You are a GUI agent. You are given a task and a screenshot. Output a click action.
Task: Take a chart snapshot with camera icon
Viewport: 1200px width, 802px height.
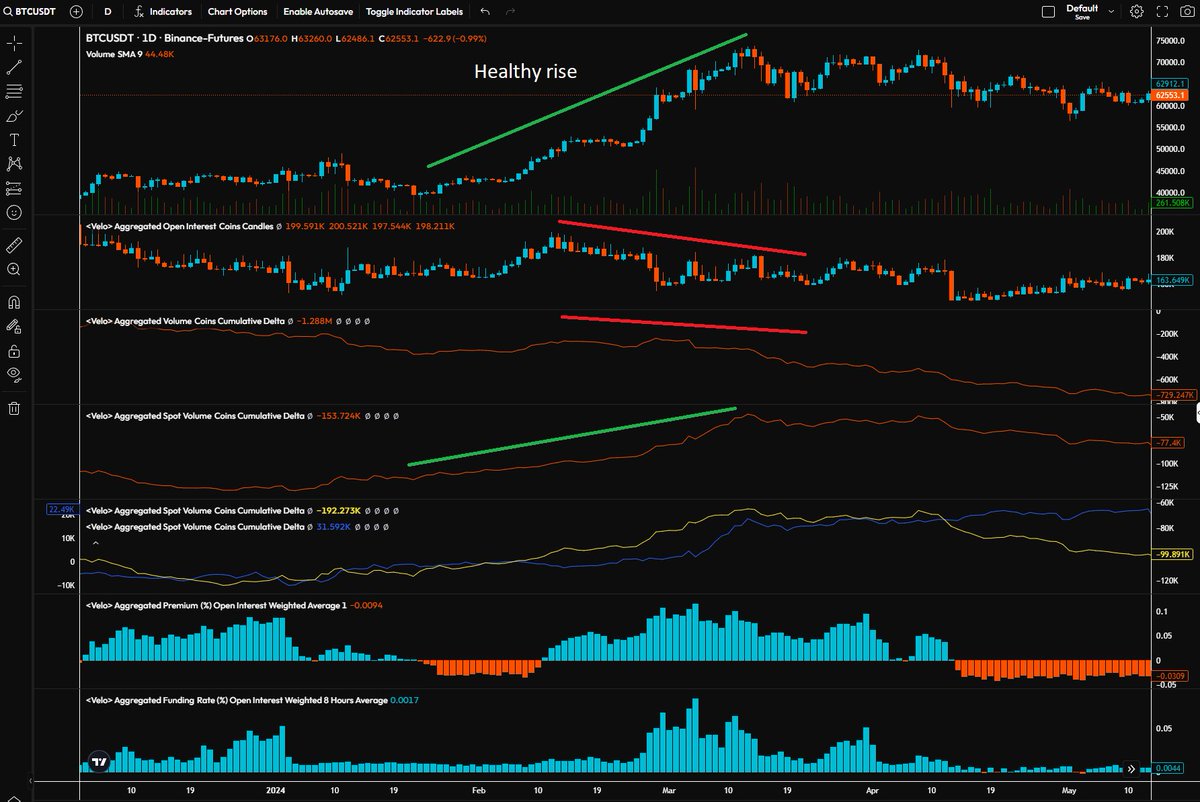tap(1187, 12)
